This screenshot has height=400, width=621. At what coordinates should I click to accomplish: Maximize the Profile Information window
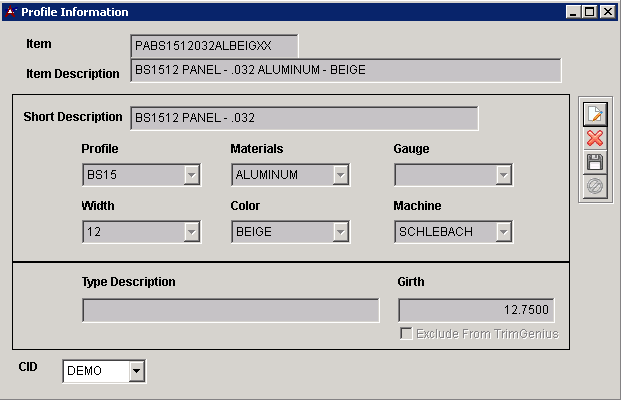point(589,12)
